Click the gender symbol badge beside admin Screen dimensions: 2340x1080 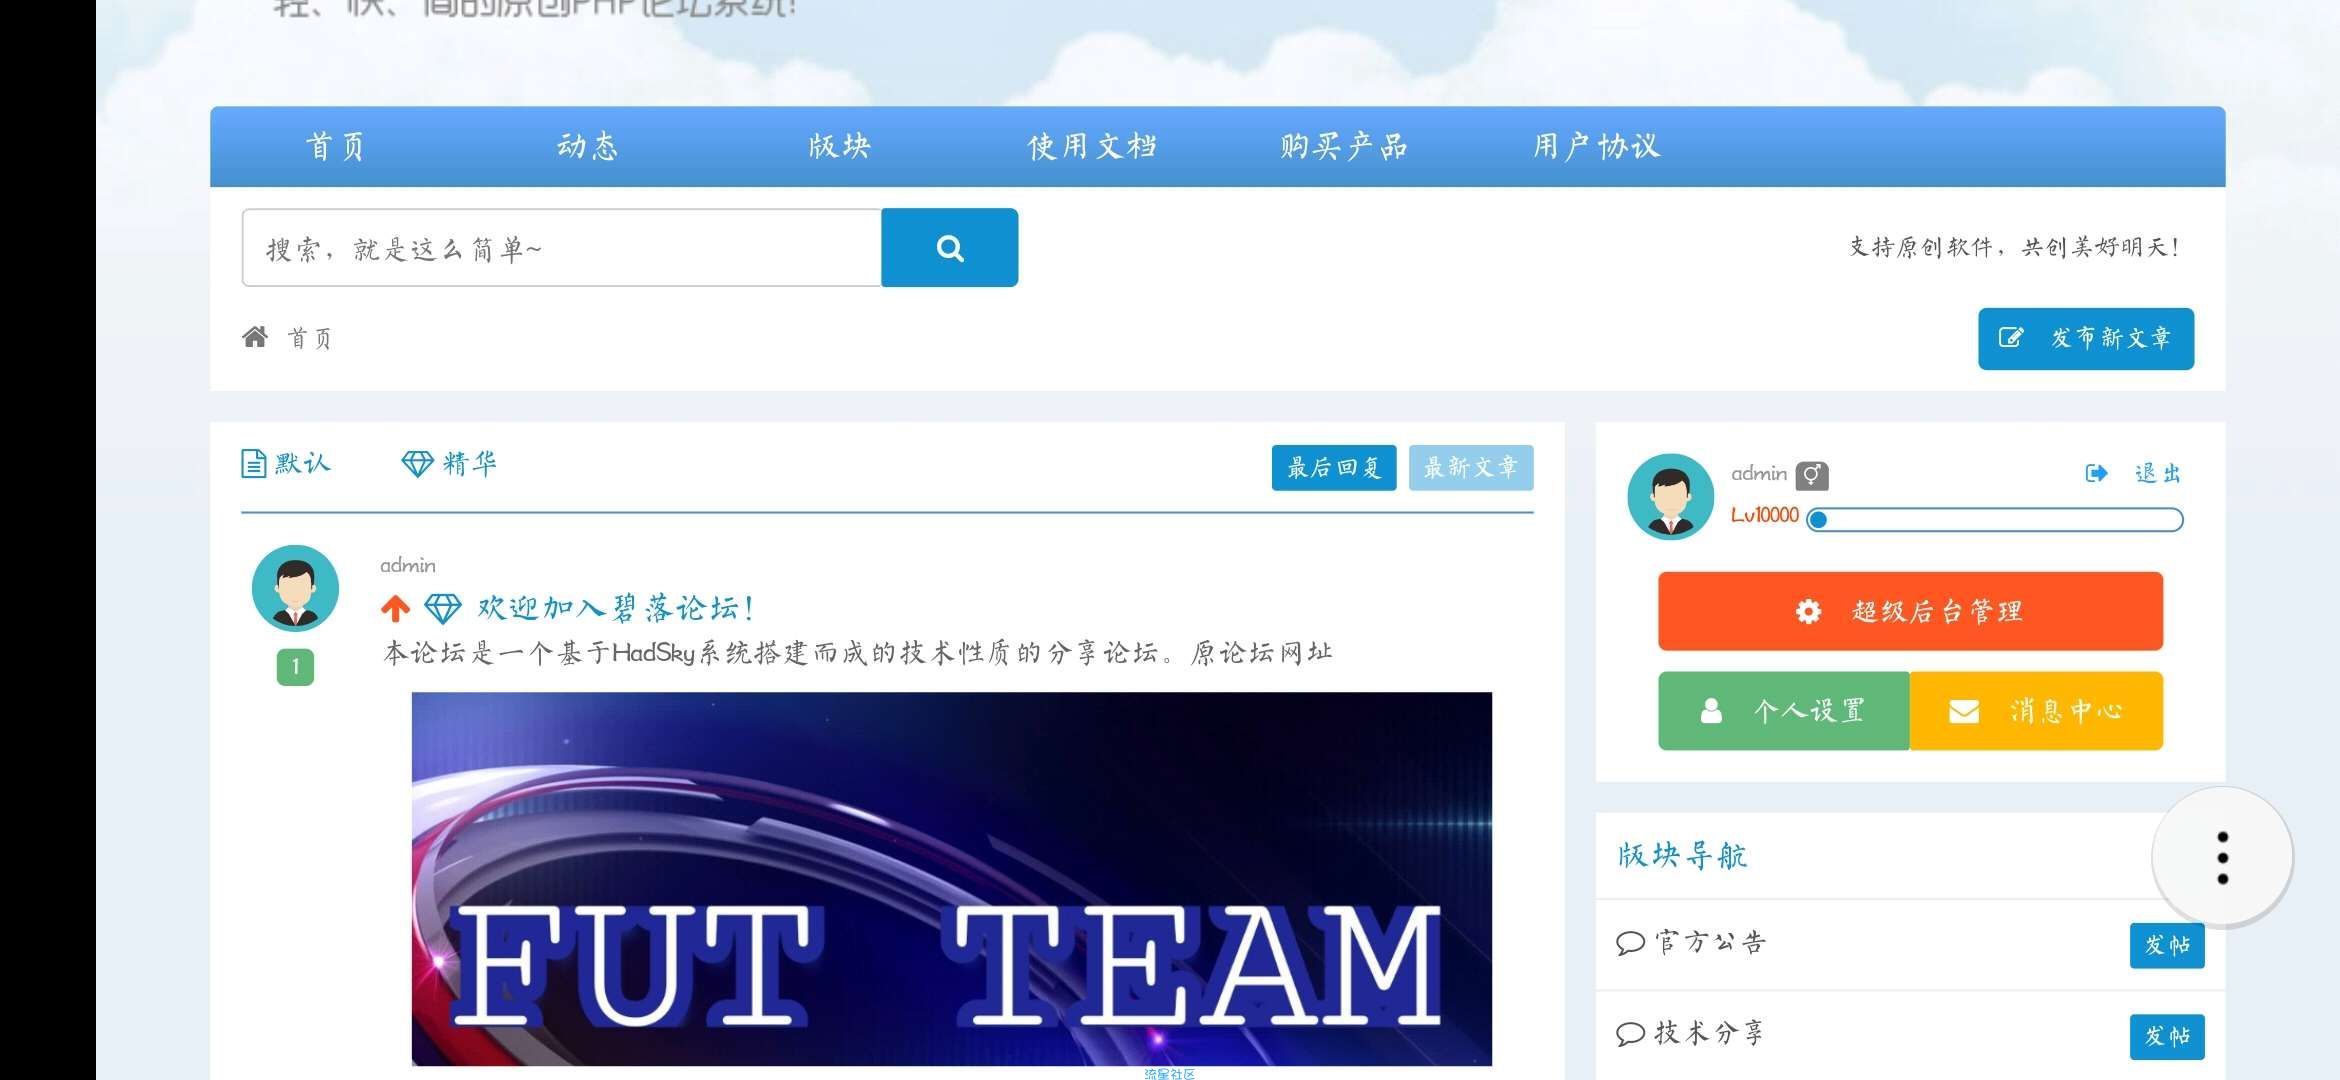[x=1811, y=475]
